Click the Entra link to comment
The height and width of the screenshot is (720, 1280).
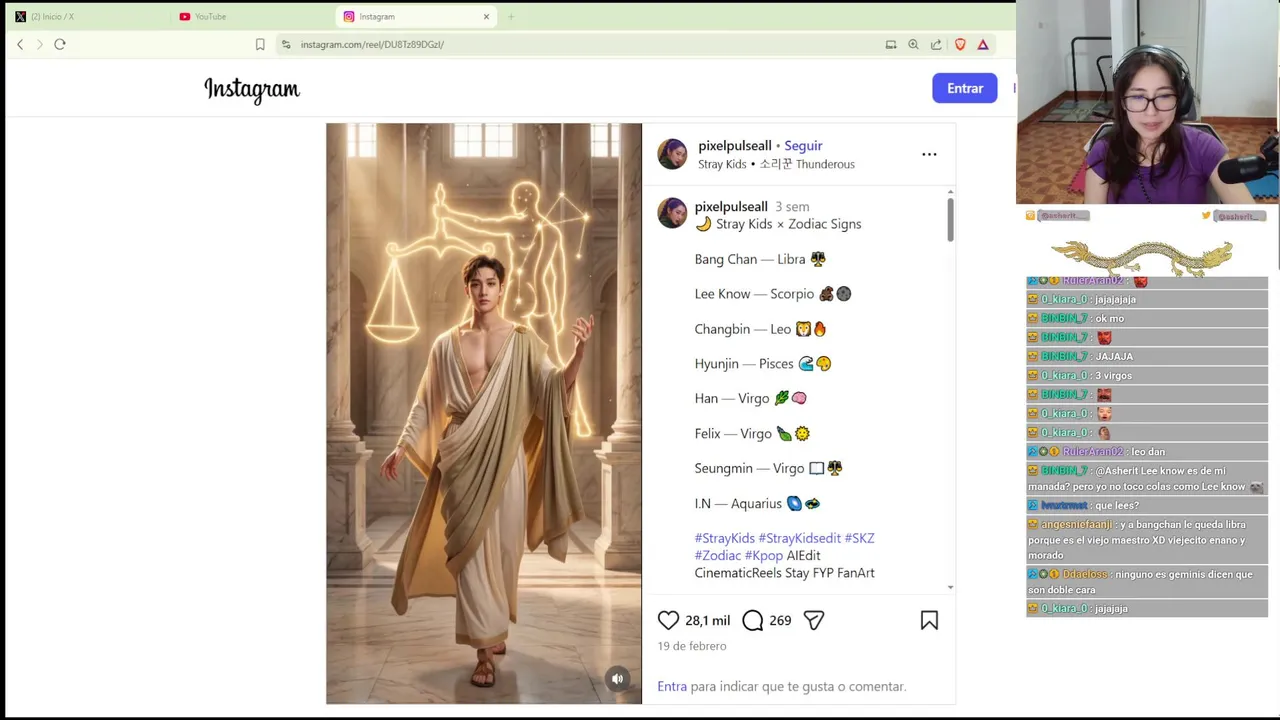[672, 686]
